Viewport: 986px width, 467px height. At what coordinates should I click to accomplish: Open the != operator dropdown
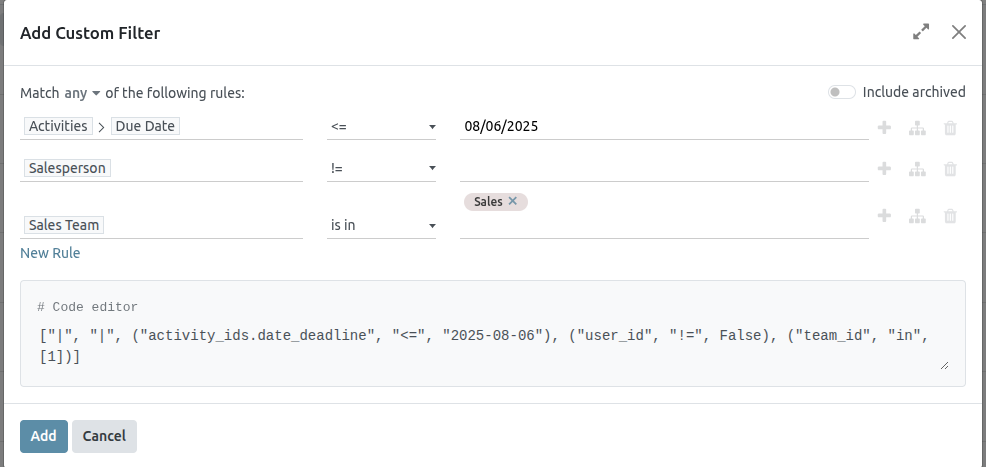[383, 169]
